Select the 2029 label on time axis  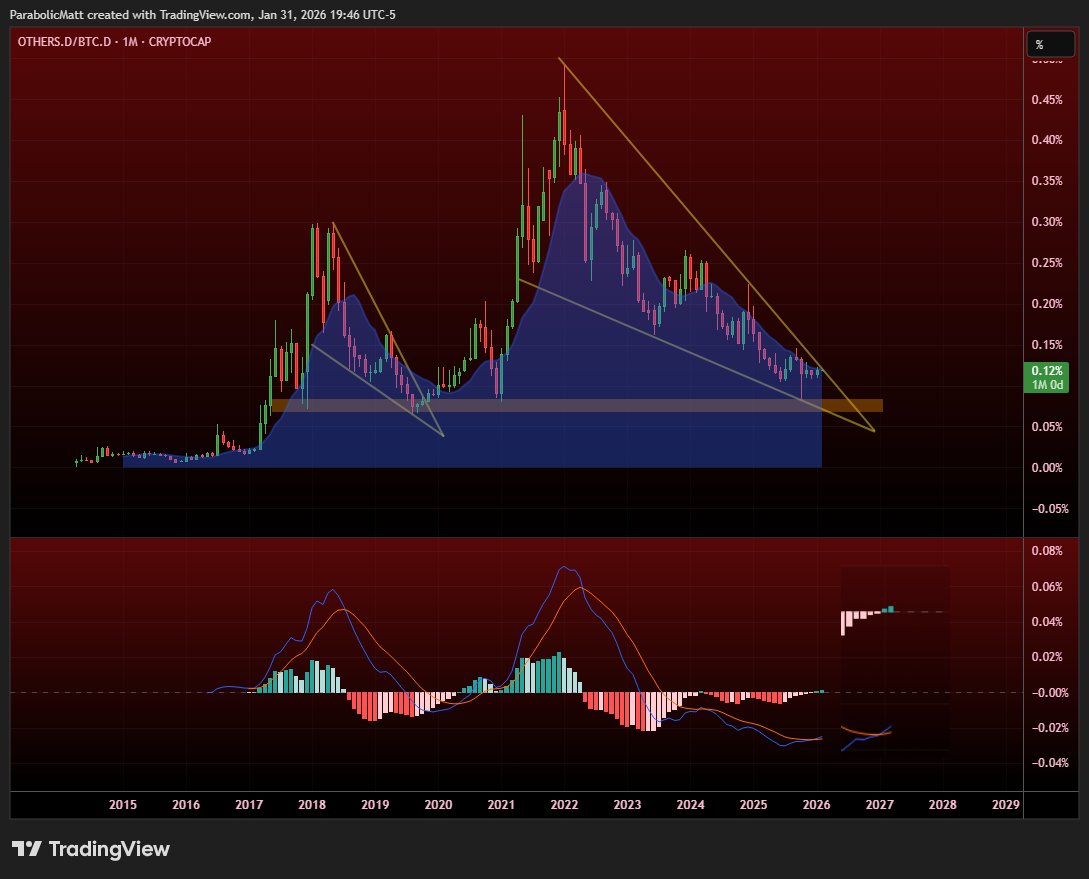(1005, 804)
